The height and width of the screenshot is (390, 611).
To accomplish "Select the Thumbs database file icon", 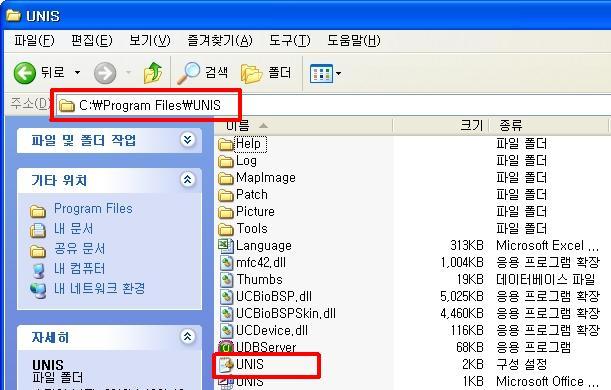I will pos(226,280).
